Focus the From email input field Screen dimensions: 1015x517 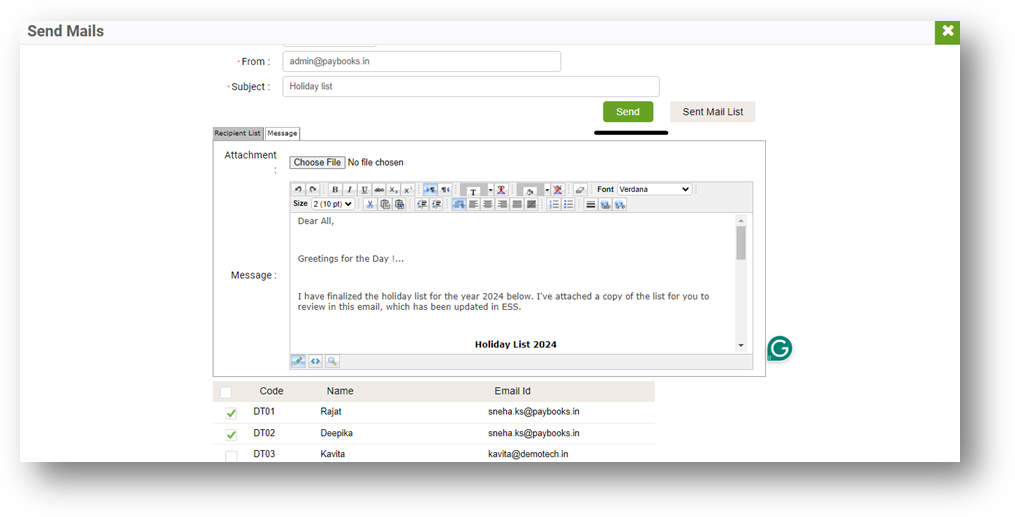(x=421, y=61)
